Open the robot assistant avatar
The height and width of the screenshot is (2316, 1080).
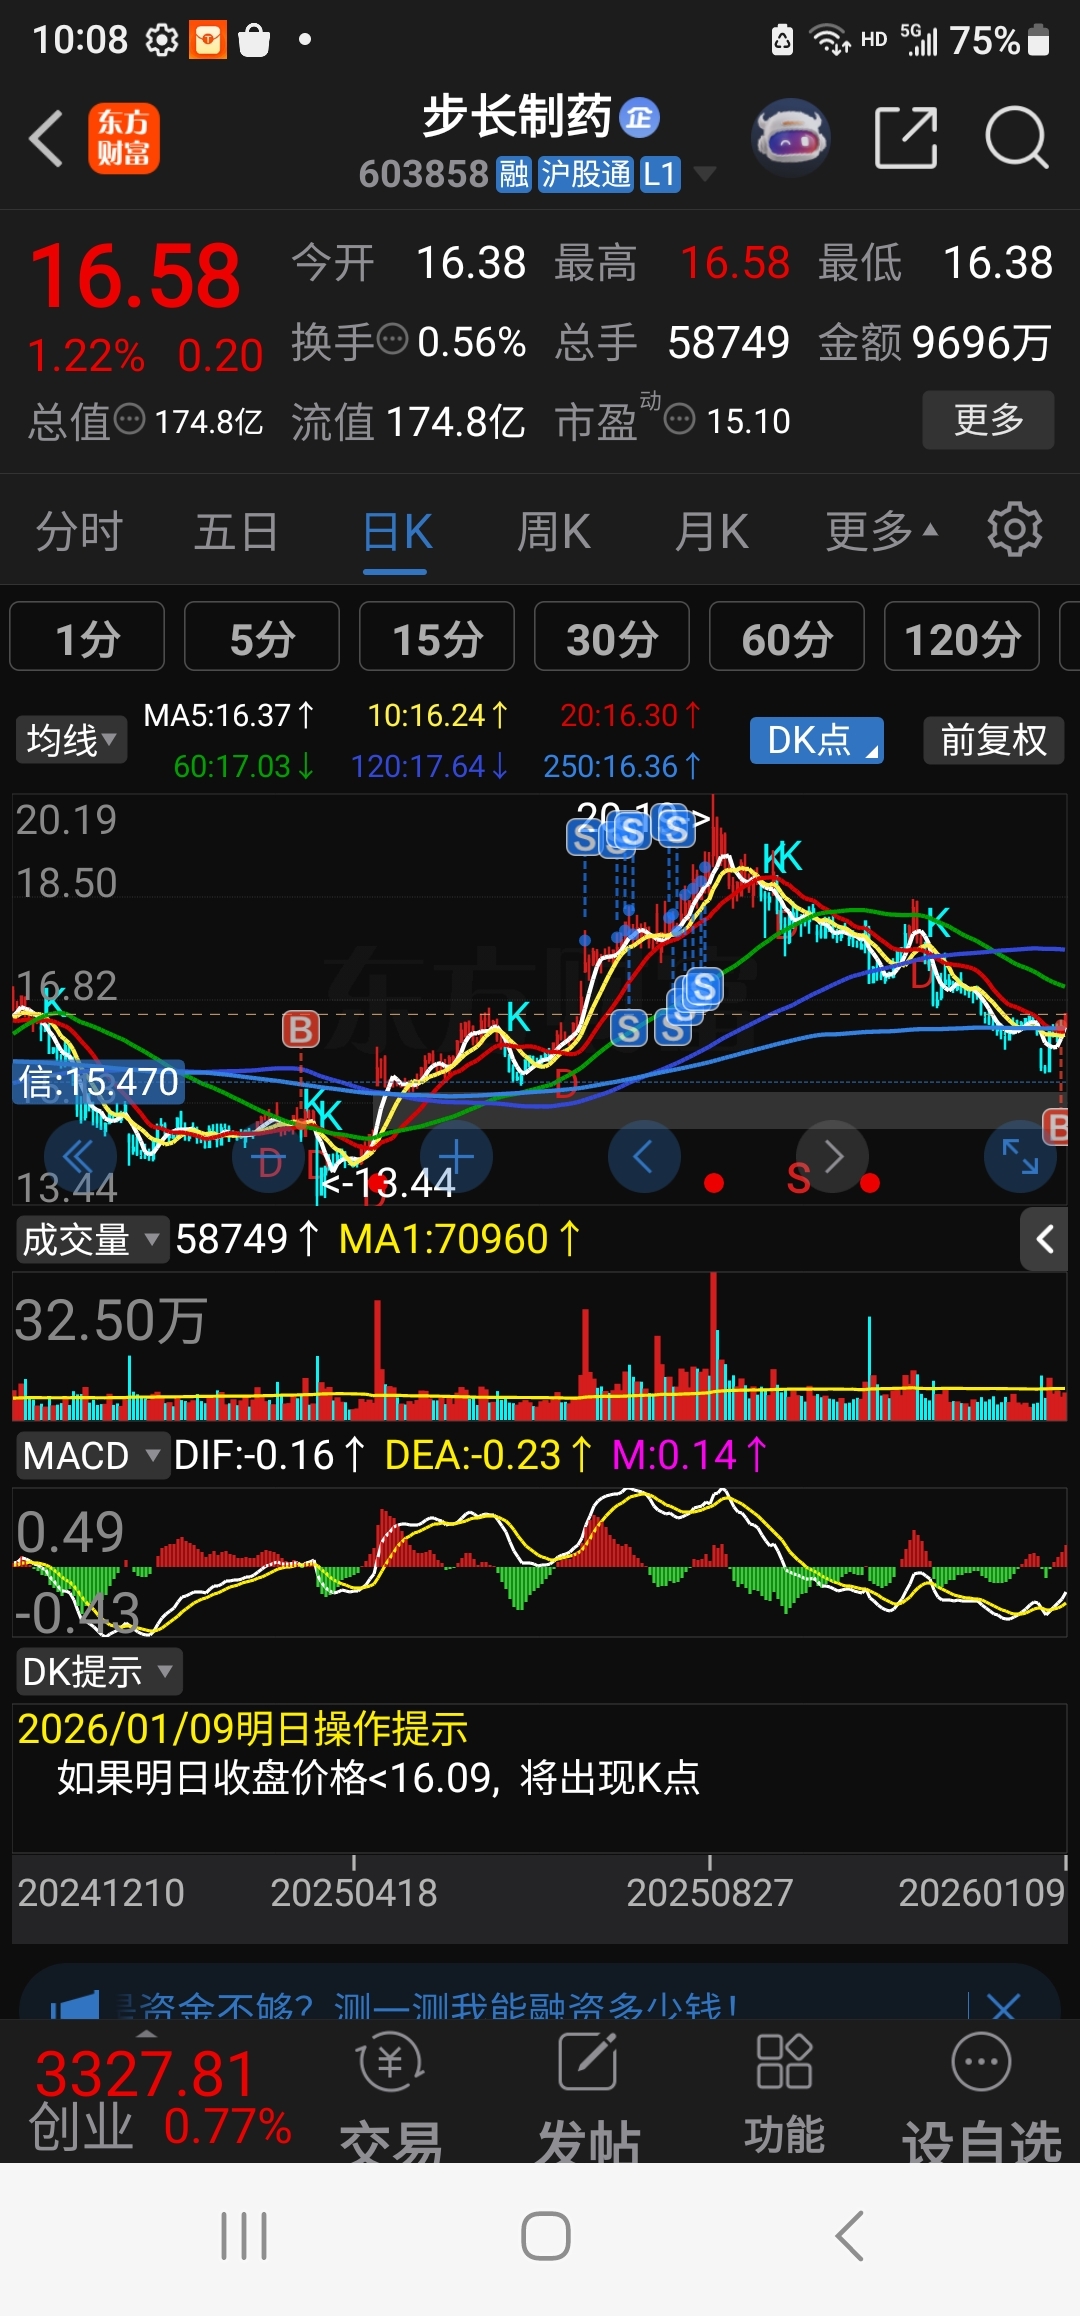[791, 138]
